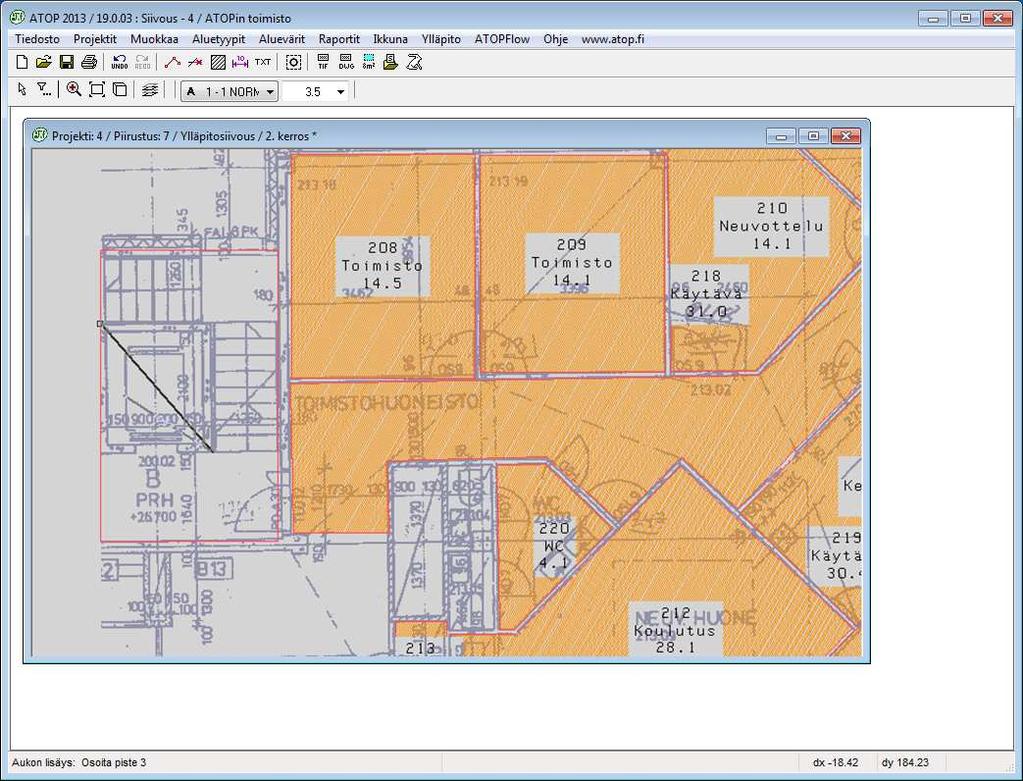Open the www.atop.fi menu link
This screenshot has height=781, width=1023.
[613, 39]
